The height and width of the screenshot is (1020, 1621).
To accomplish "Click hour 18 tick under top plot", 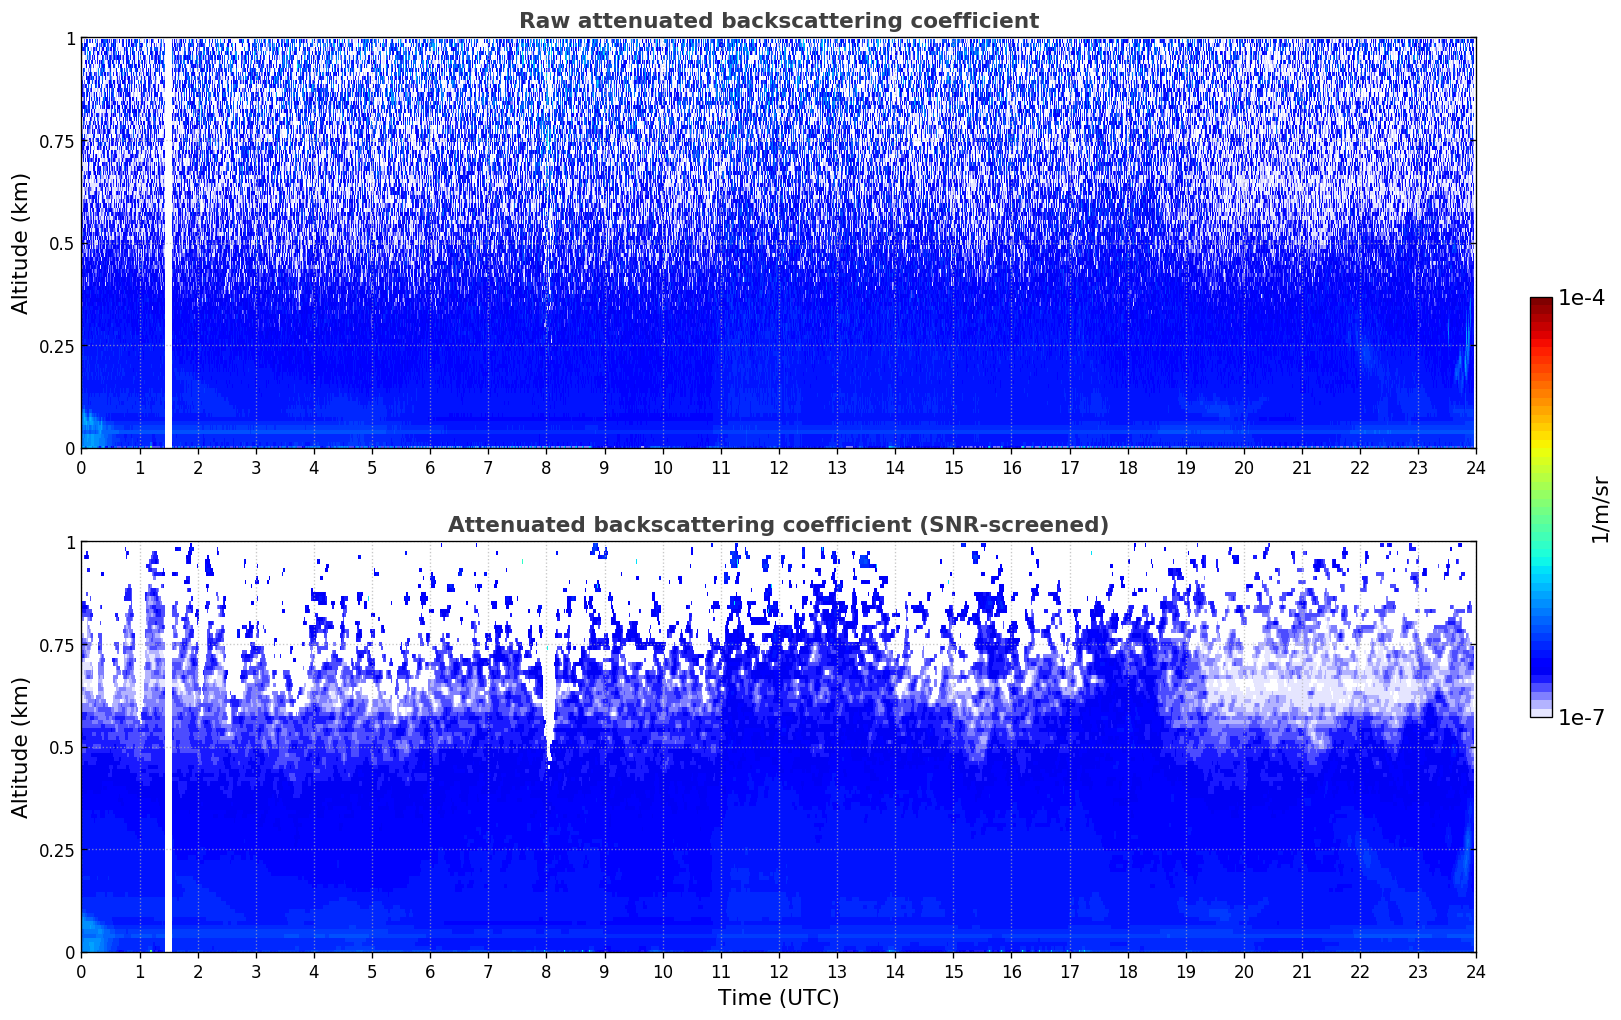I will point(1127,467).
